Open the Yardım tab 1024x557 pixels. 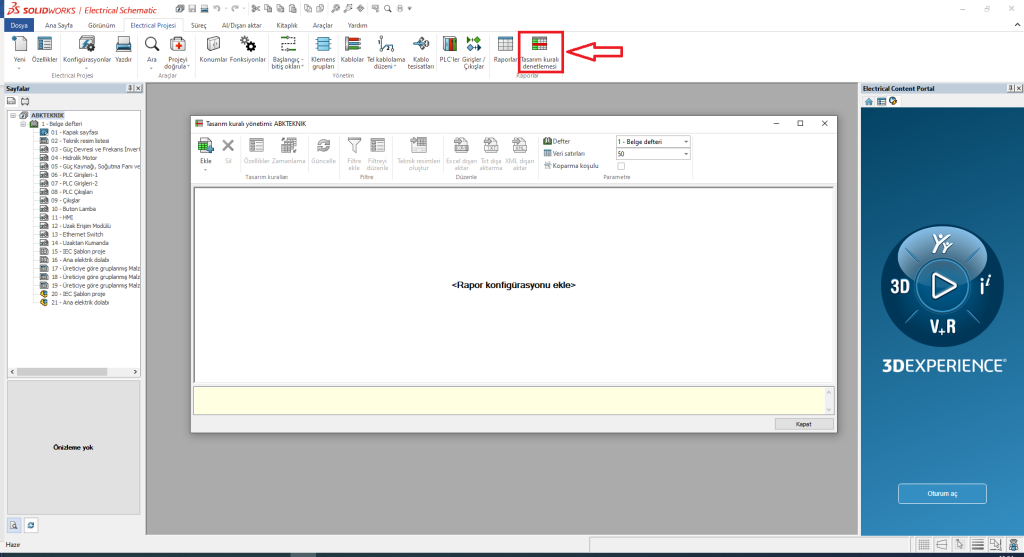pos(357,25)
